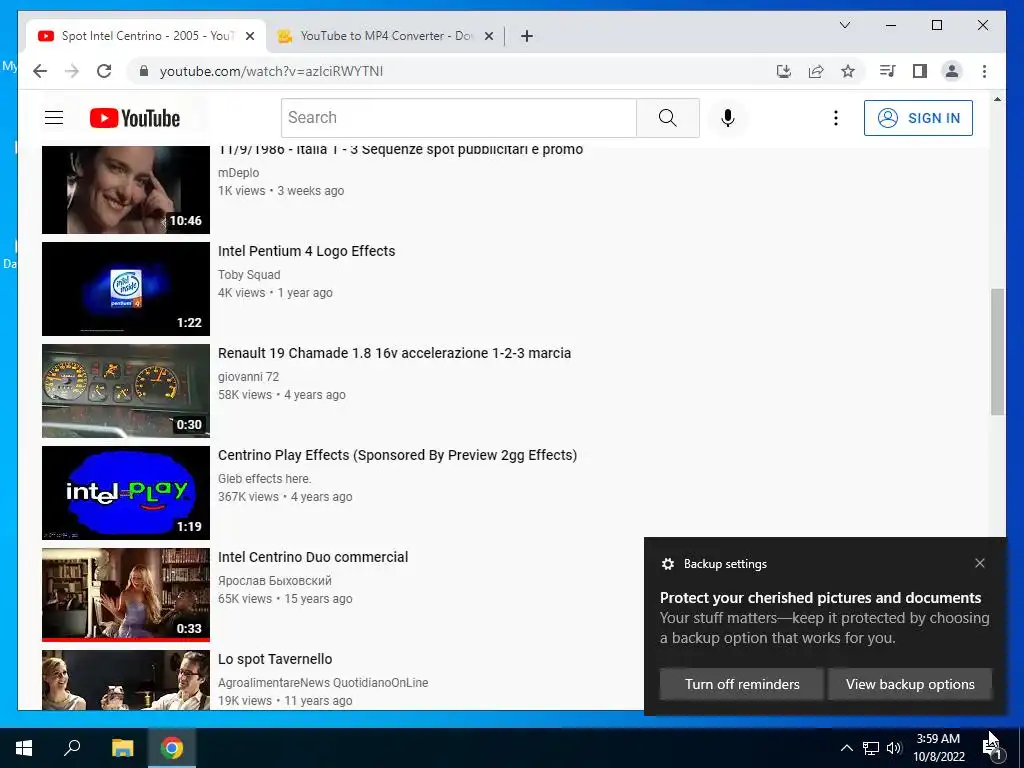Show hidden tray icons chevron
The image size is (1024, 768).
coord(846,748)
